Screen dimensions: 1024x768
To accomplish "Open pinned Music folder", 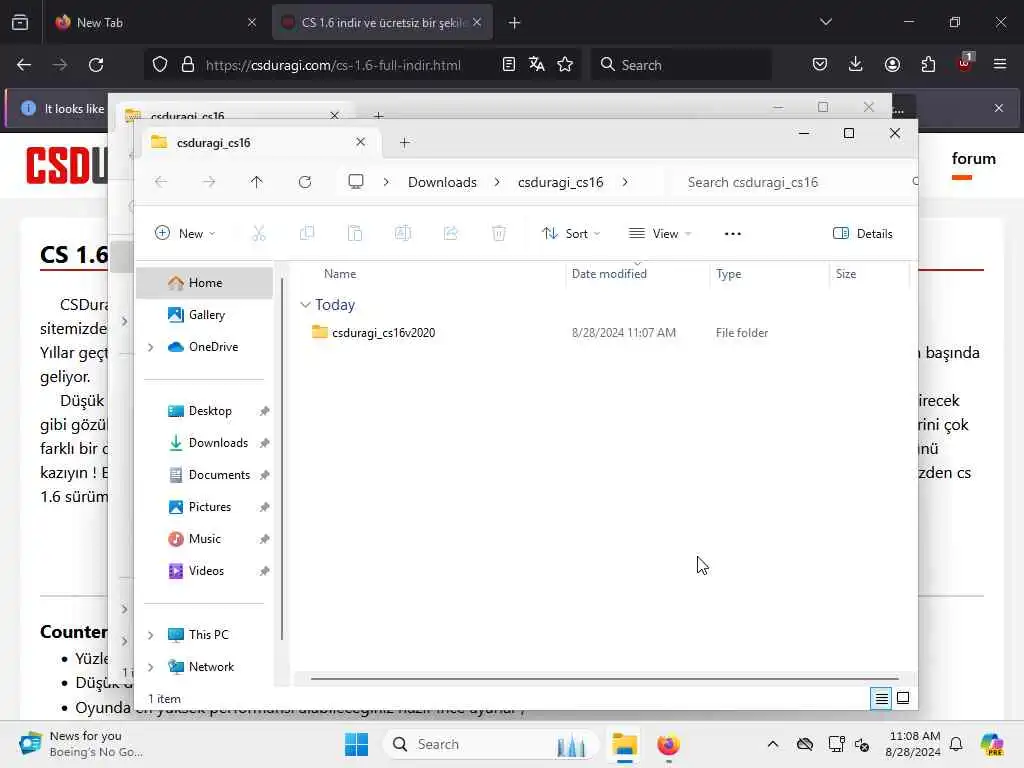I will coord(204,539).
